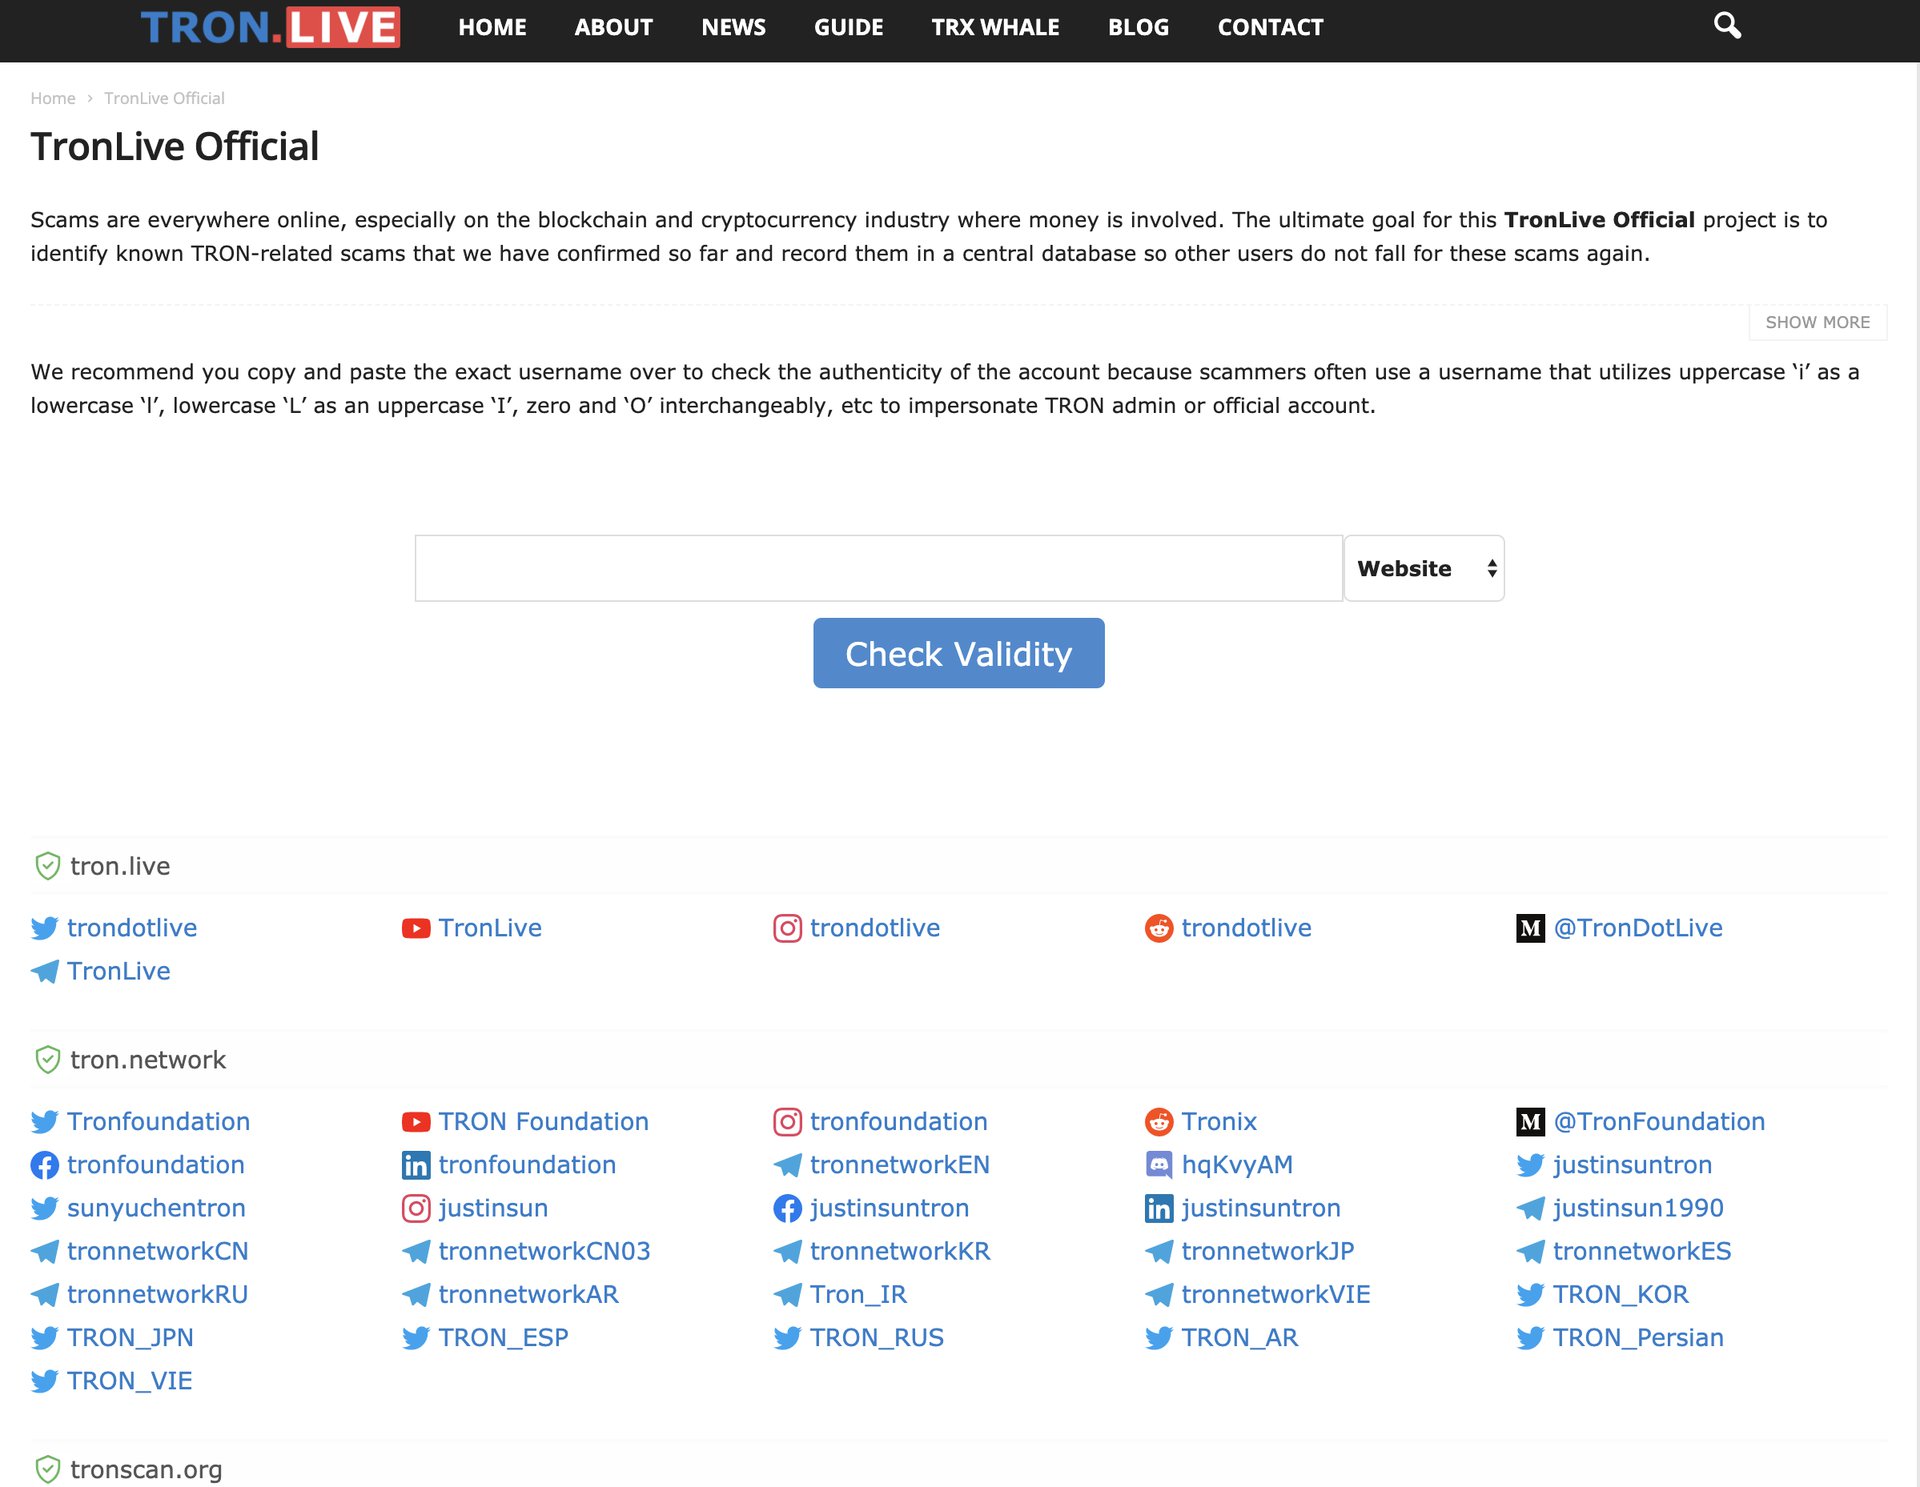Screen dimensions: 1920x1487
Task: Open tronnetworkRU Telegram link
Action: point(157,1294)
